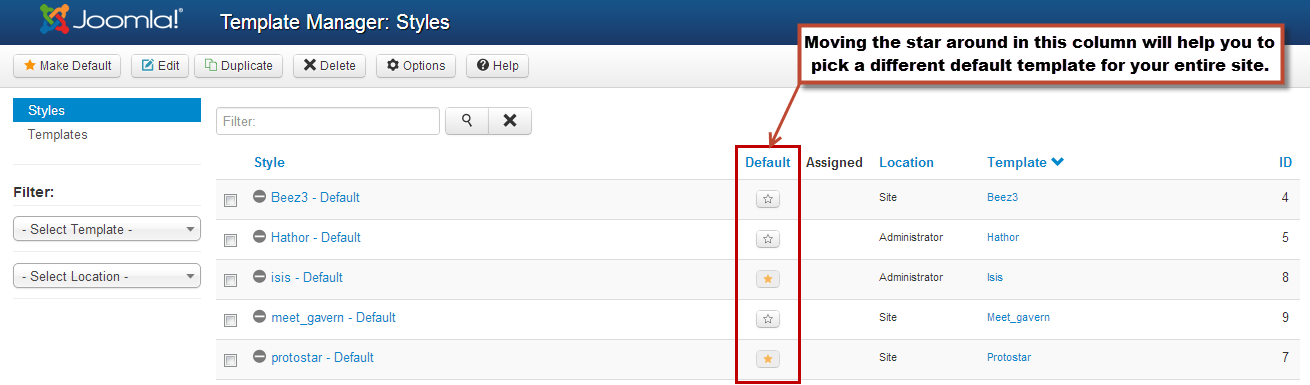This screenshot has height=385, width=1310.
Task: Select the protostar - Default checkbox
Action: click(230, 360)
